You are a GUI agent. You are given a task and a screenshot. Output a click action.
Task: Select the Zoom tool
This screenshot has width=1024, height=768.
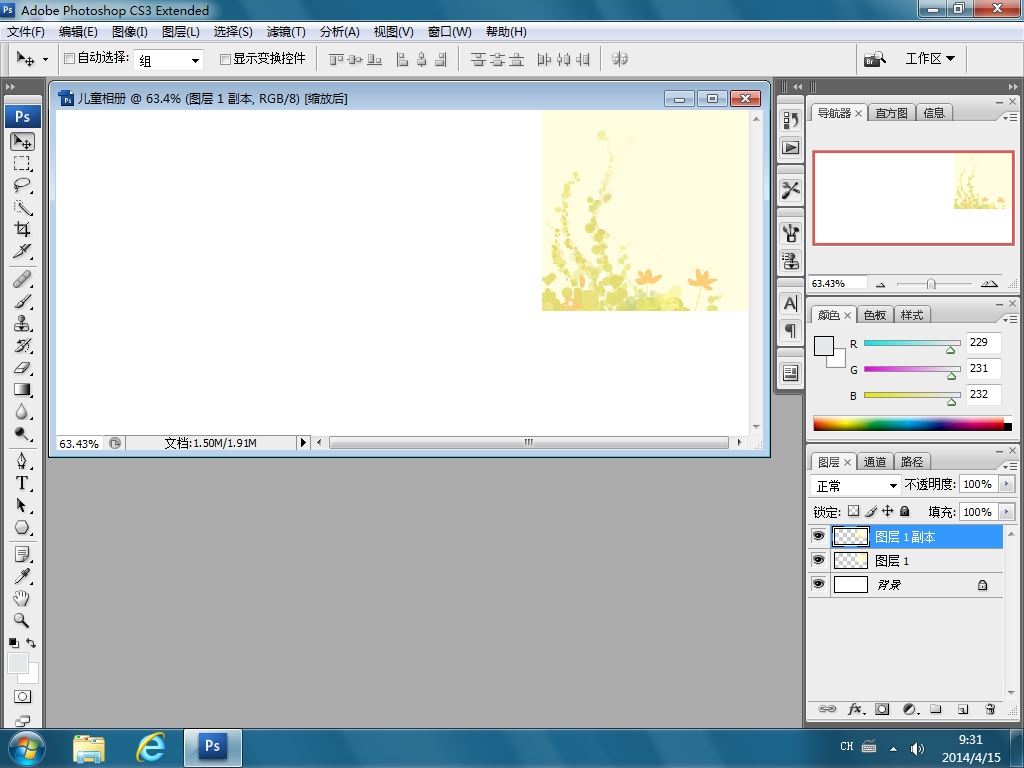[23, 620]
